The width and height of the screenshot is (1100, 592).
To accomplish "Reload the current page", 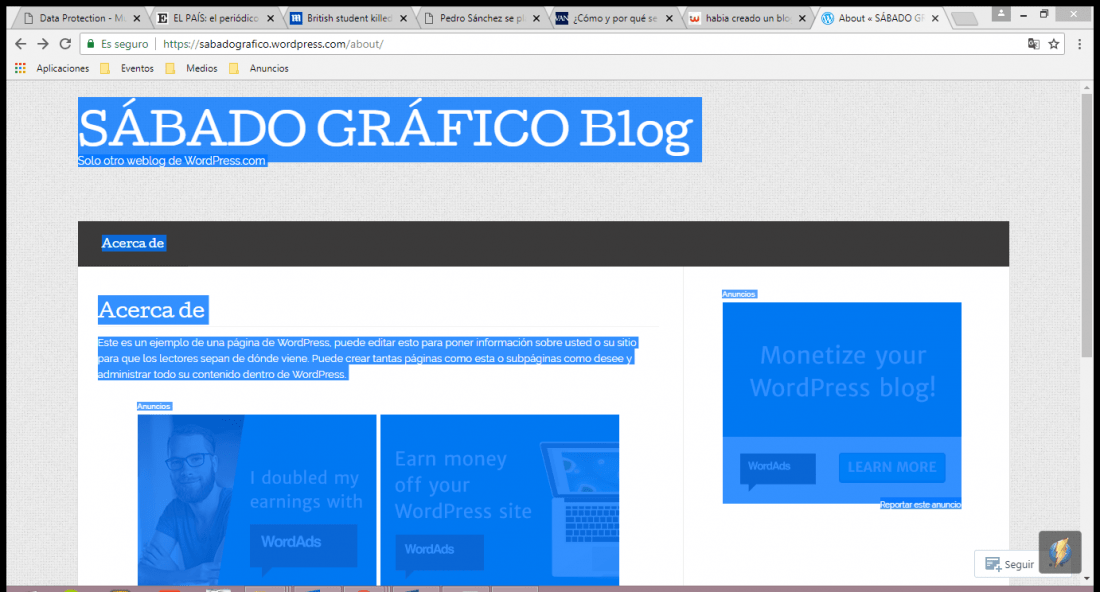I will 65,43.
